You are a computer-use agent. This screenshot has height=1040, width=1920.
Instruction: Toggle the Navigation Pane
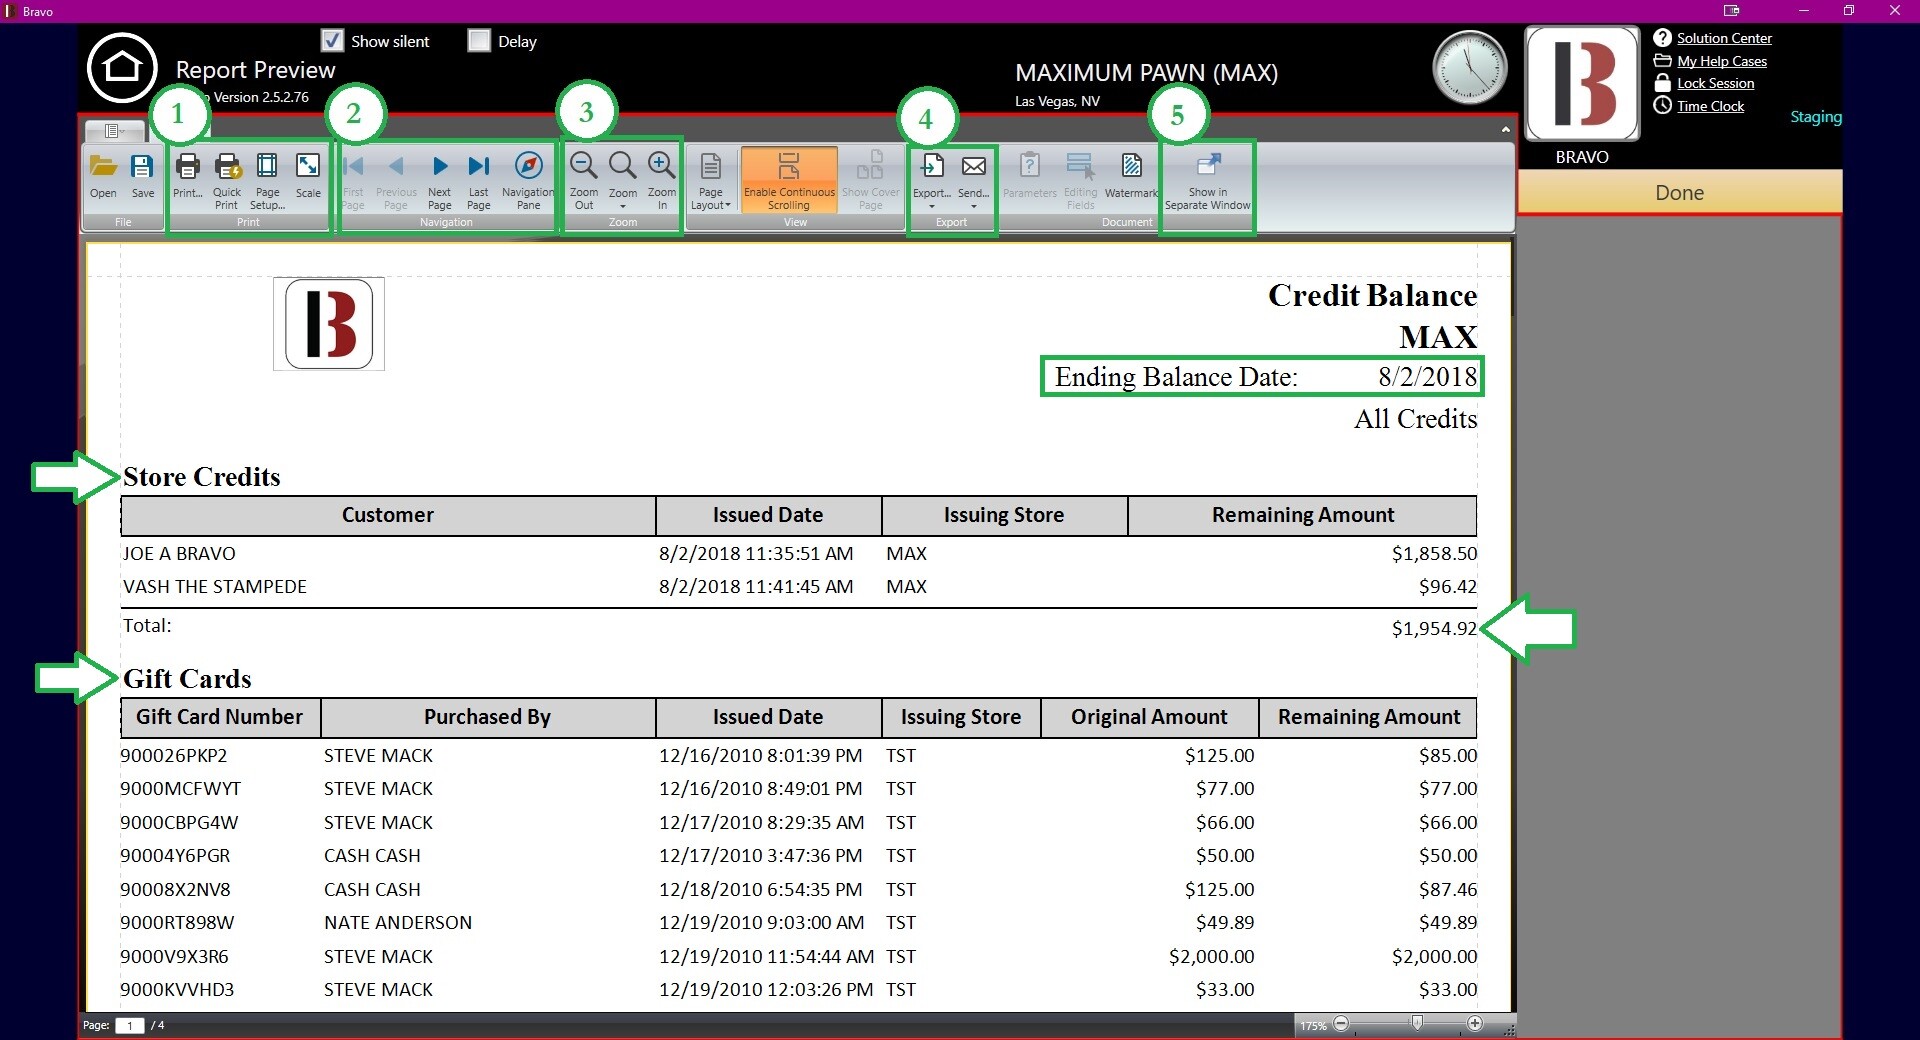coord(528,180)
